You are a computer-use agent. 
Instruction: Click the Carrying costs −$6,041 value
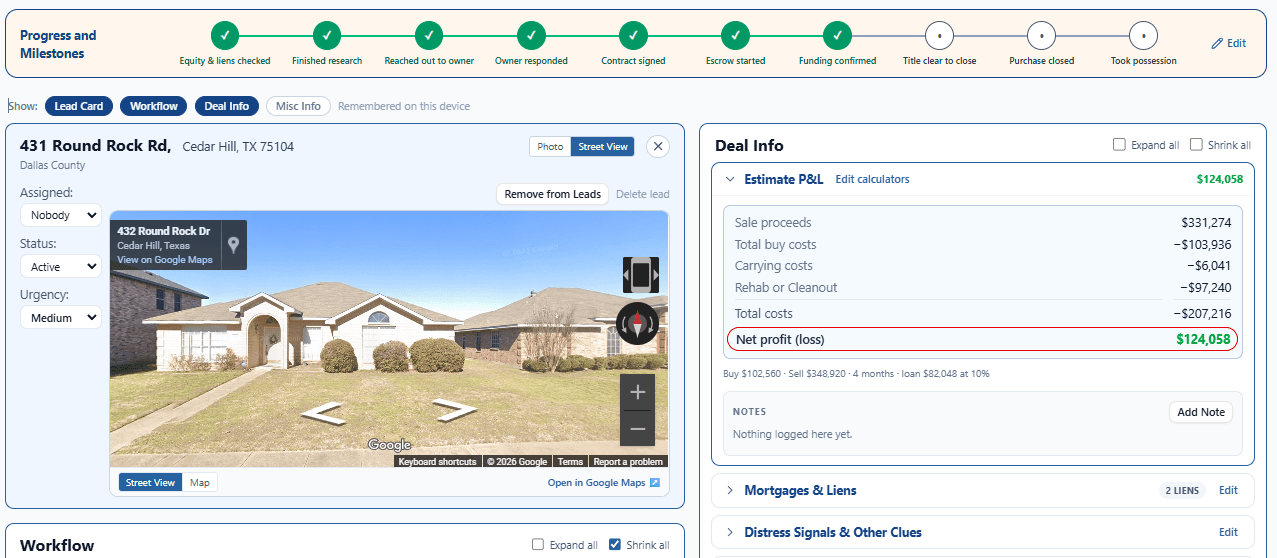1209,266
